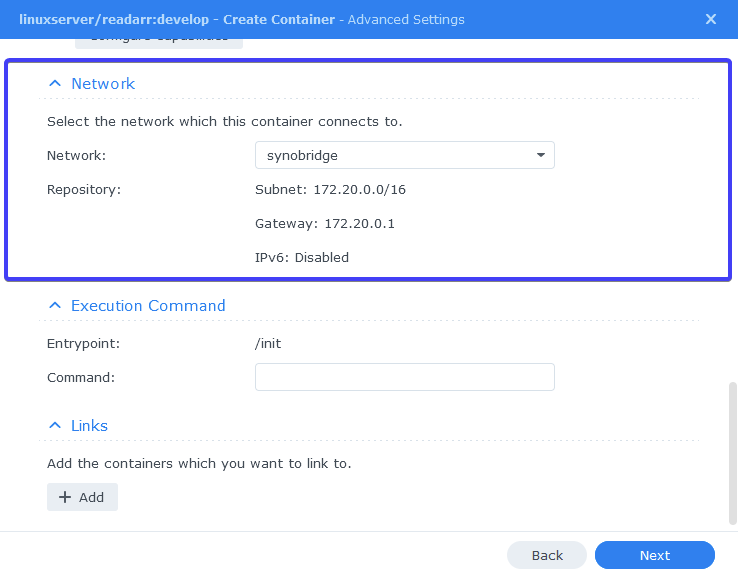738x578 pixels.
Task: Collapse the Links section chevron
Action: pyautogui.click(x=55, y=425)
